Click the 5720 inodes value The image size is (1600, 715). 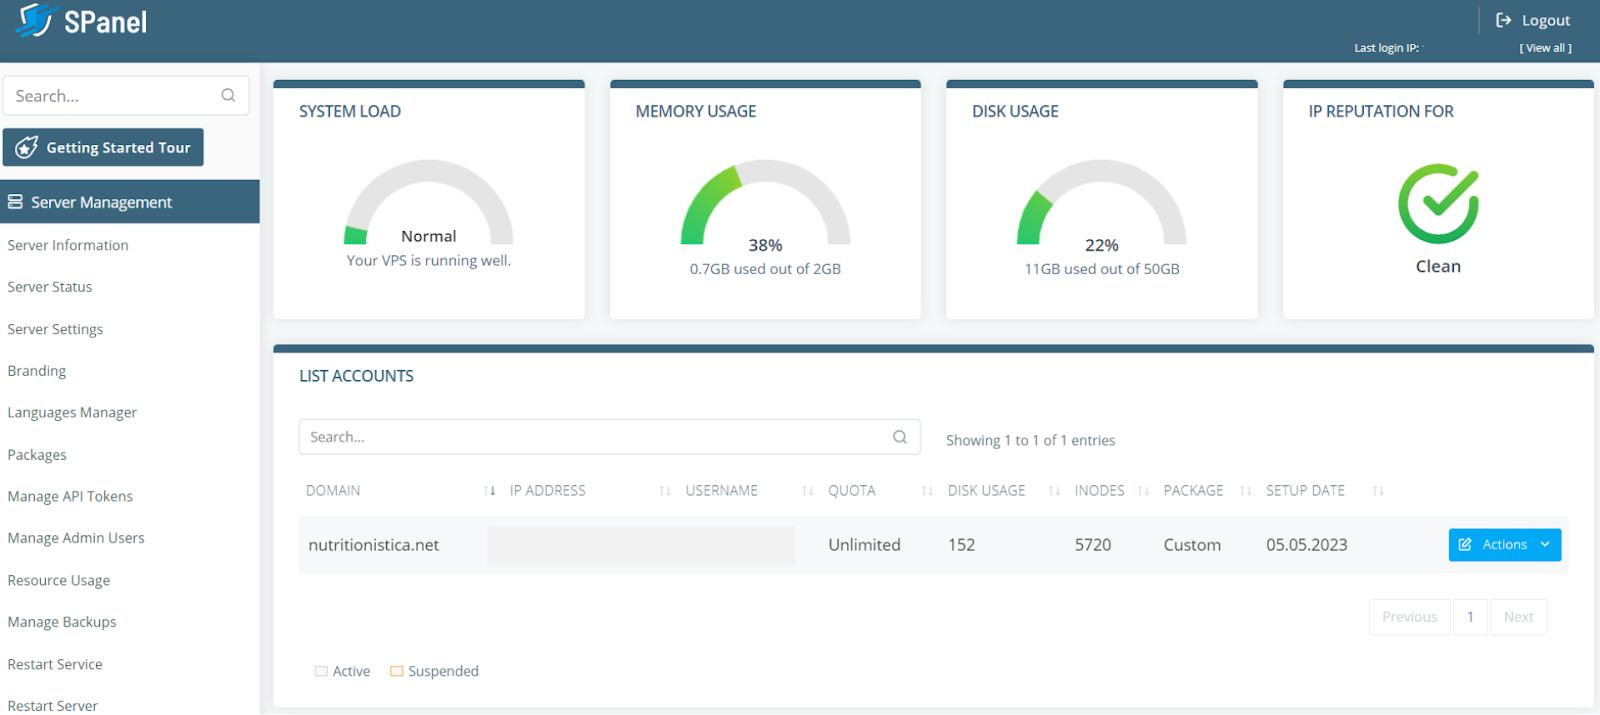coord(1093,545)
